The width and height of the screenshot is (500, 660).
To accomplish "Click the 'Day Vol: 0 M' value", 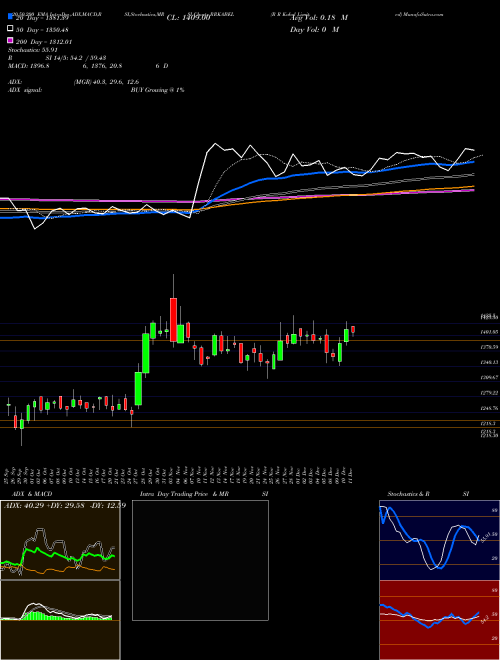I will click(x=314, y=29).
